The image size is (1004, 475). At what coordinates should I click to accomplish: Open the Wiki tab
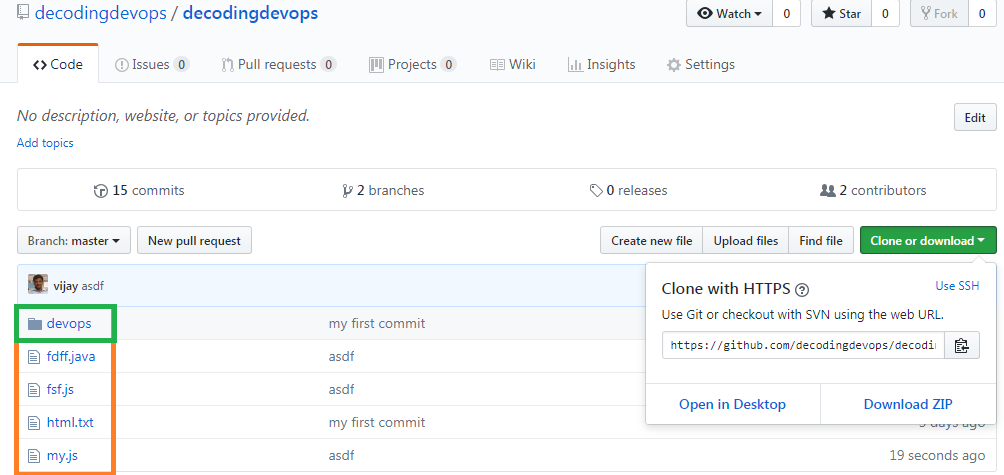click(x=512, y=64)
